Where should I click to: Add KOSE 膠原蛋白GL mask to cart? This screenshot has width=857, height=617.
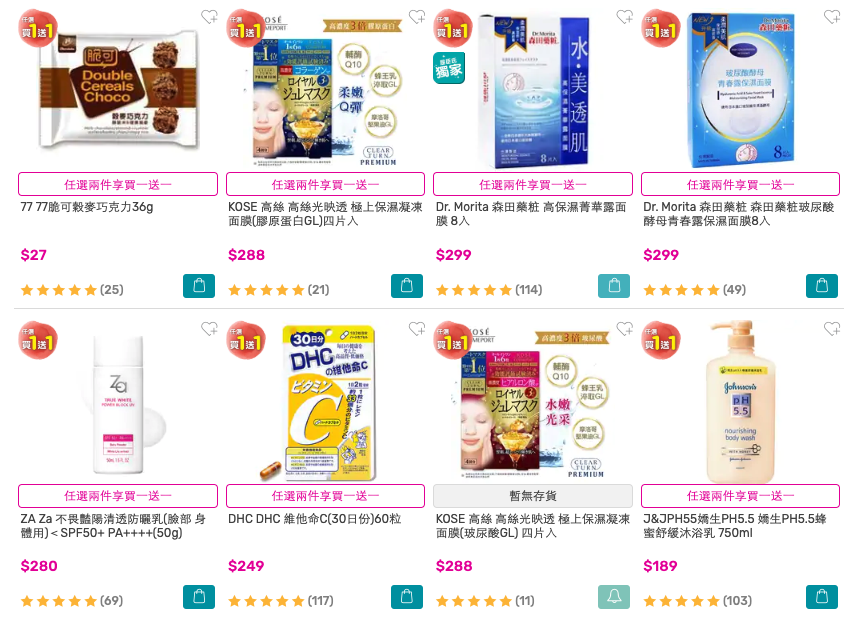click(x=407, y=286)
